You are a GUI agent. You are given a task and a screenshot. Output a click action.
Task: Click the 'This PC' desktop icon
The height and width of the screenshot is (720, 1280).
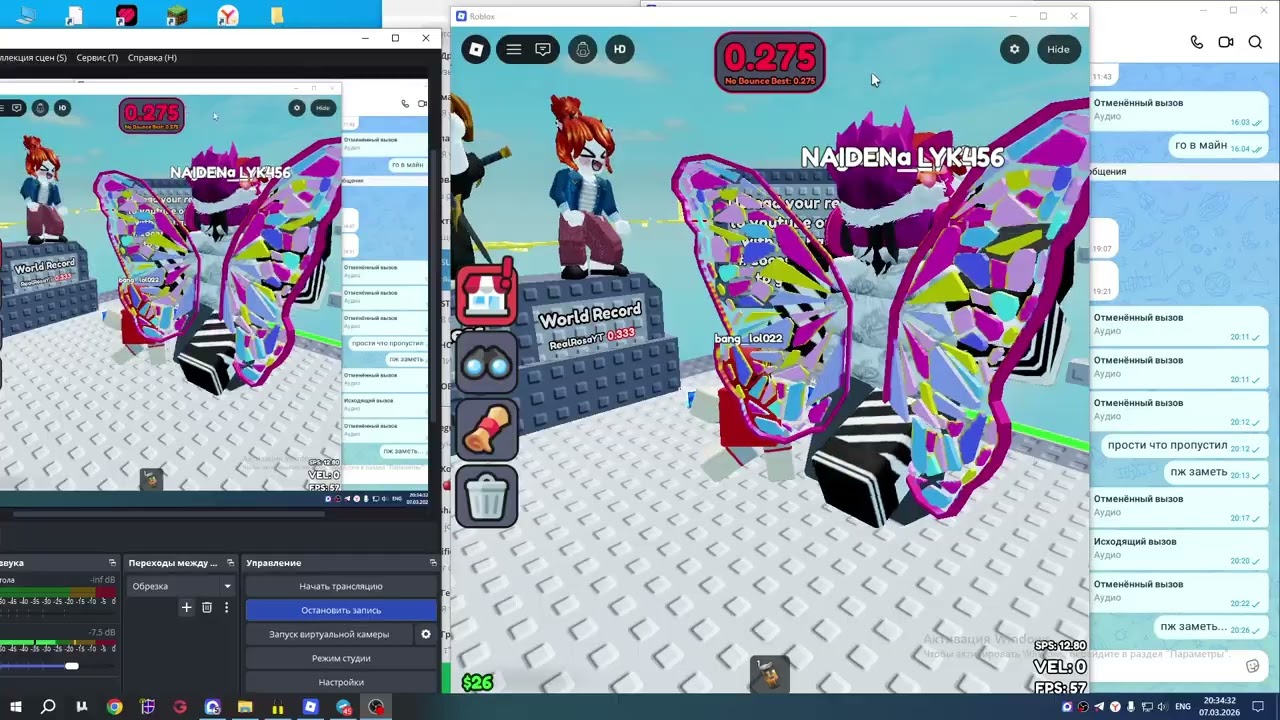(x=25, y=15)
